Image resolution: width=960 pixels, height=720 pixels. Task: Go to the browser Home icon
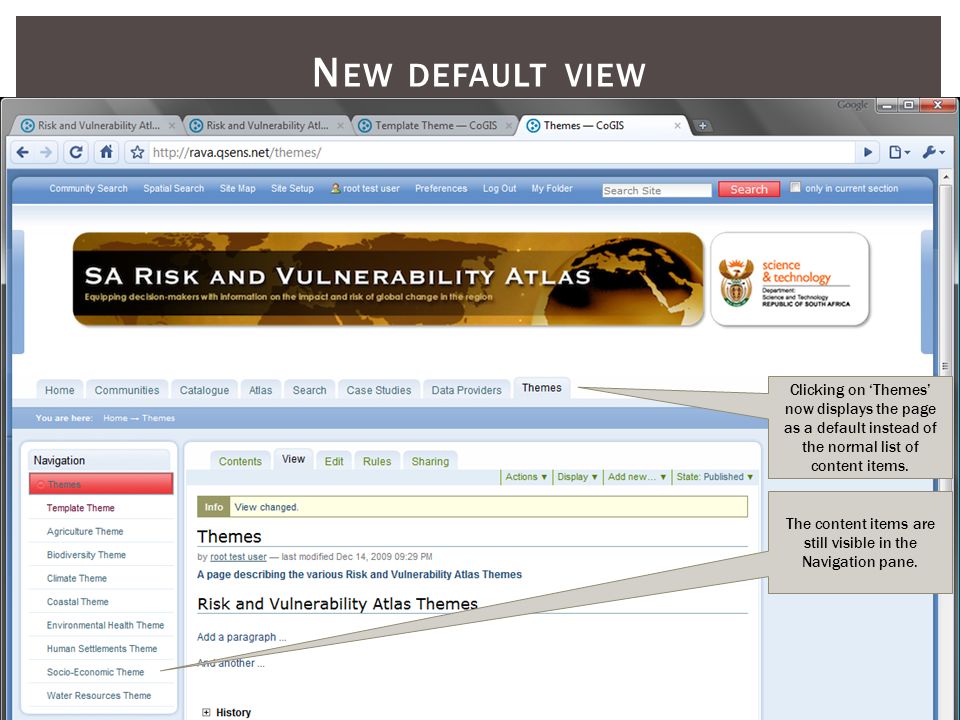(106, 152)
